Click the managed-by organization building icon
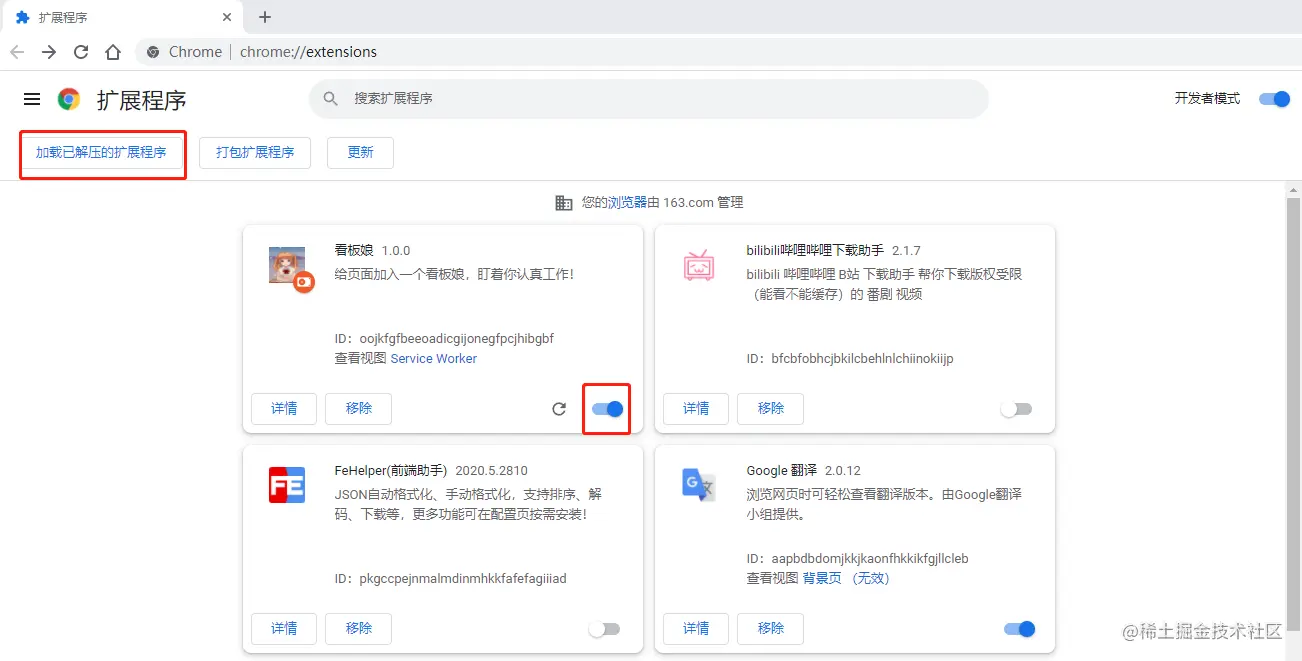The image size is (1302, 661). [x=564, y=202]
